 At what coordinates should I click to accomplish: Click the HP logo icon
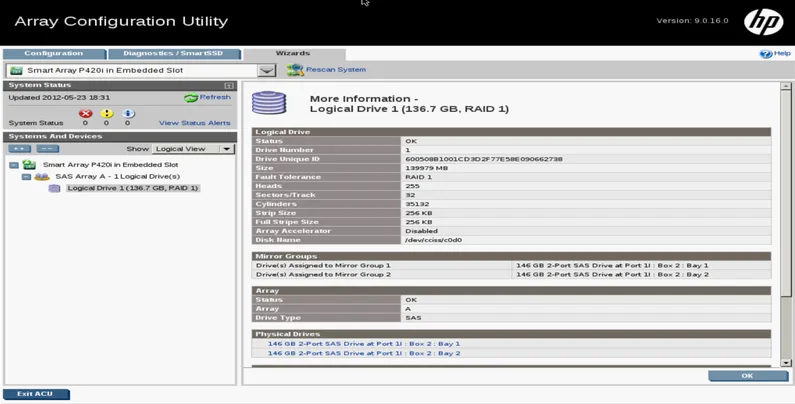[x=764, y=22]
